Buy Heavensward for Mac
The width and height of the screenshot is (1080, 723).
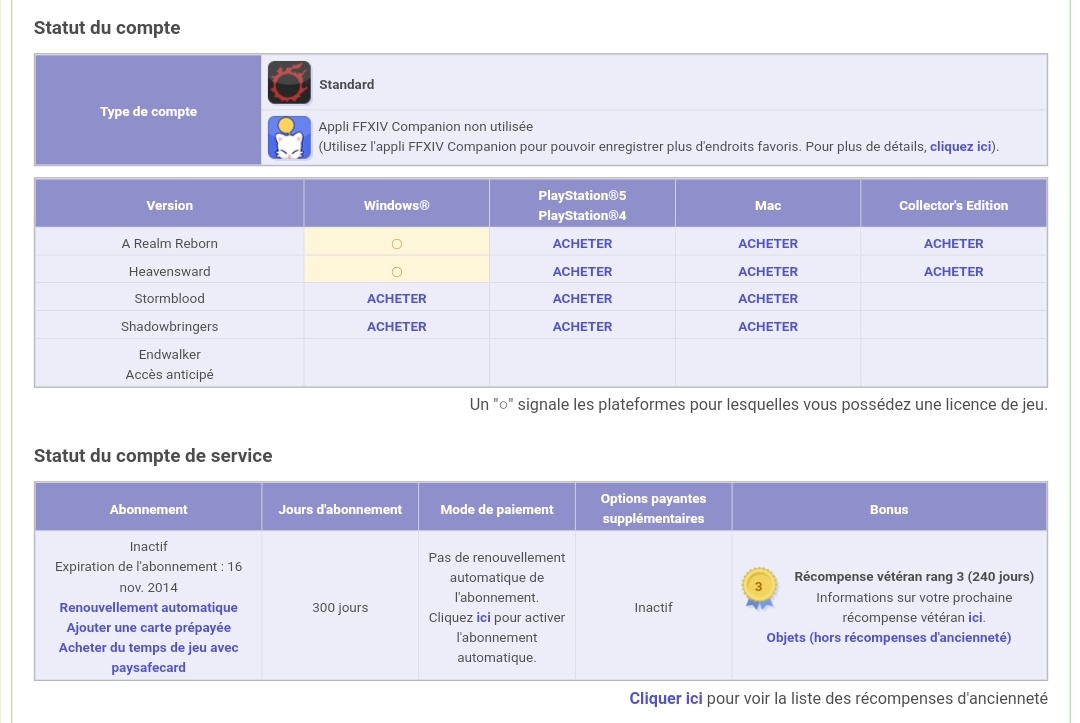click(x=768, y=271)
